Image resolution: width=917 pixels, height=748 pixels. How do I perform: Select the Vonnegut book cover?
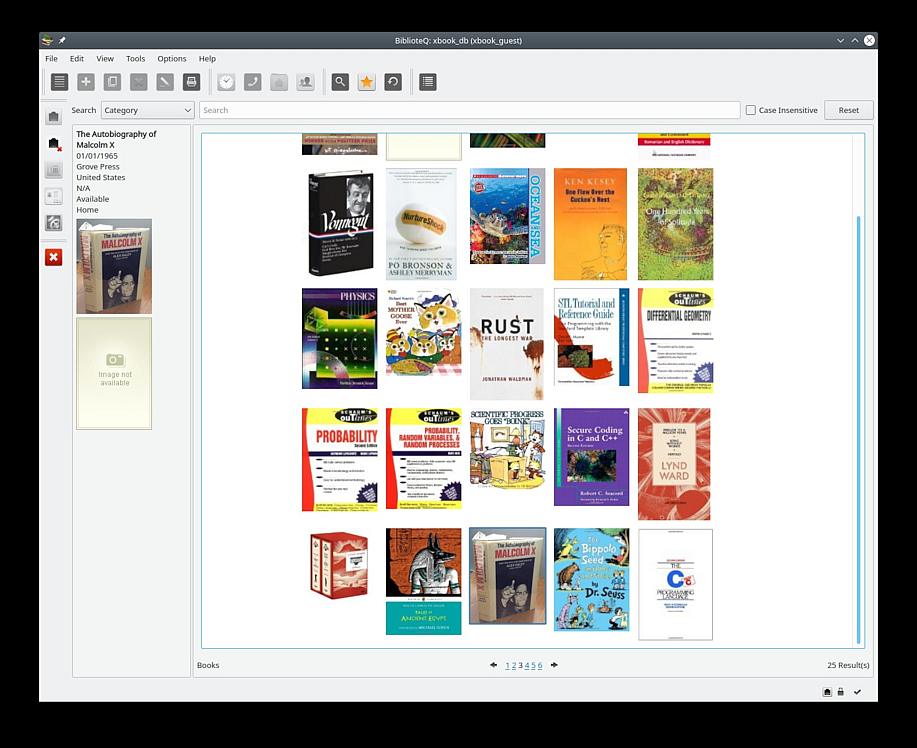tap(340, 224)
